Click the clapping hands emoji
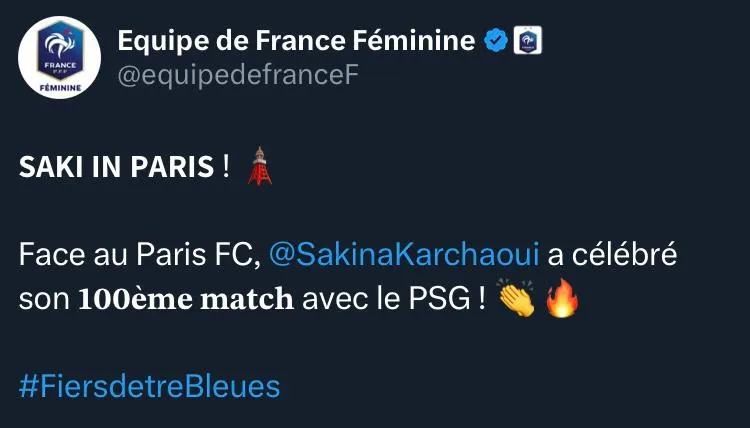 [516, 299]
